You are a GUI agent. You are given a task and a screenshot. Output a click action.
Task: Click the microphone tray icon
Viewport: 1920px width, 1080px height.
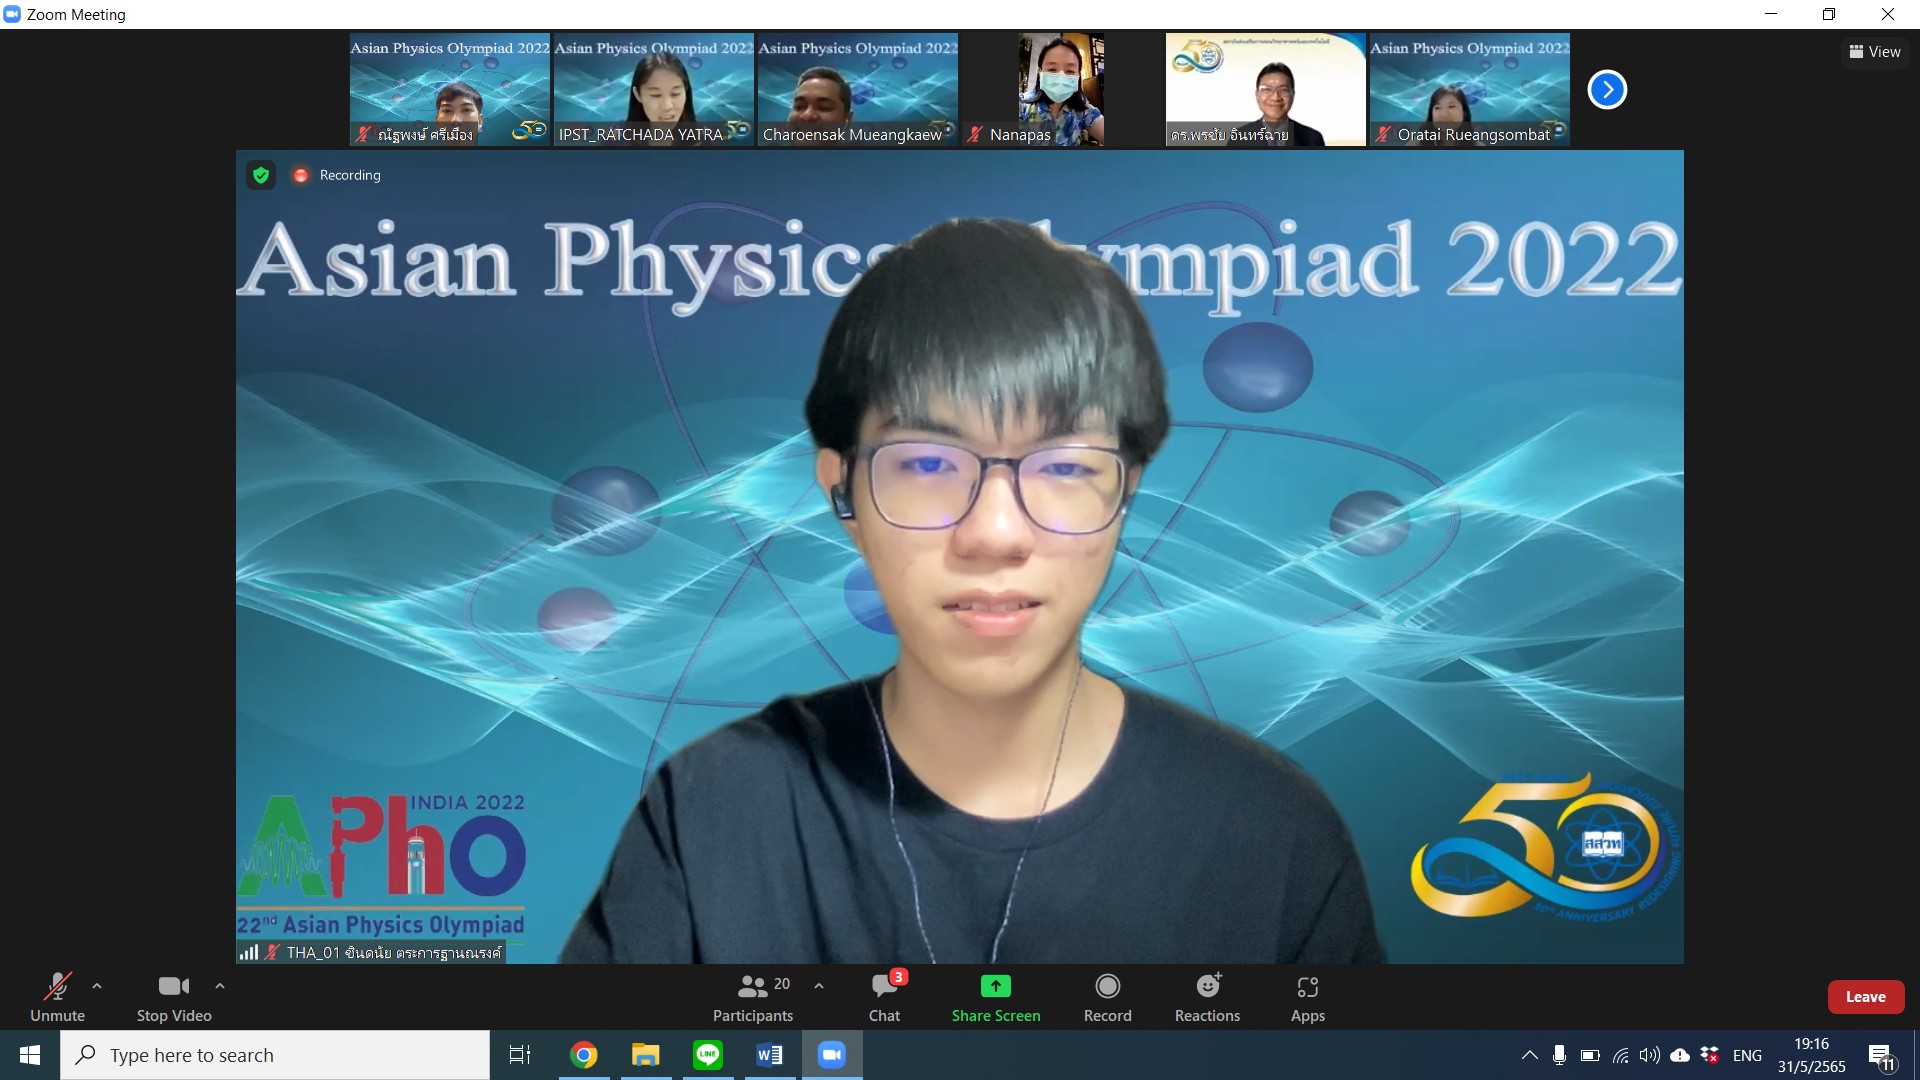[1559, 1055]
